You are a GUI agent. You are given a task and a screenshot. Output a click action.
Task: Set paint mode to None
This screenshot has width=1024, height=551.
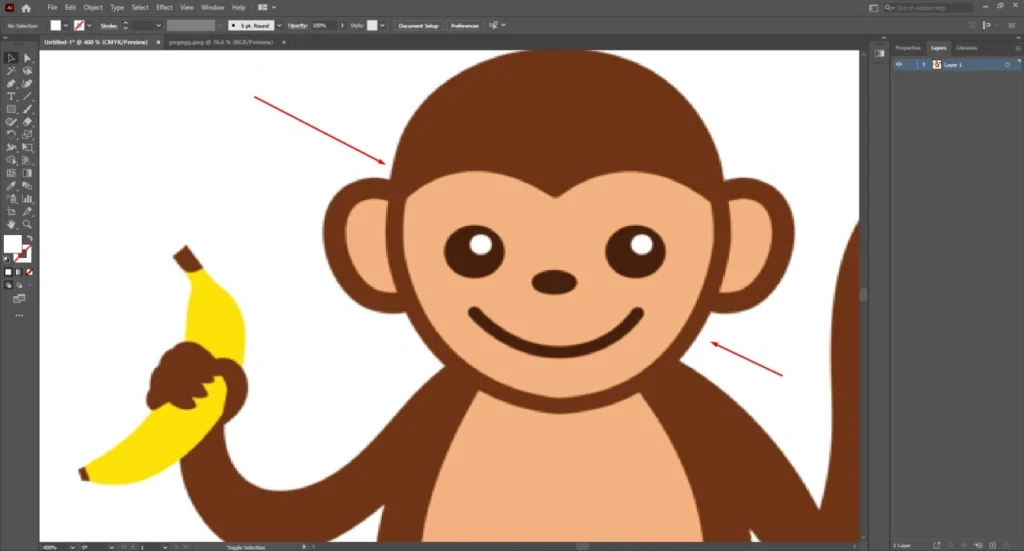pyautogui.click(x=29, y=272)
